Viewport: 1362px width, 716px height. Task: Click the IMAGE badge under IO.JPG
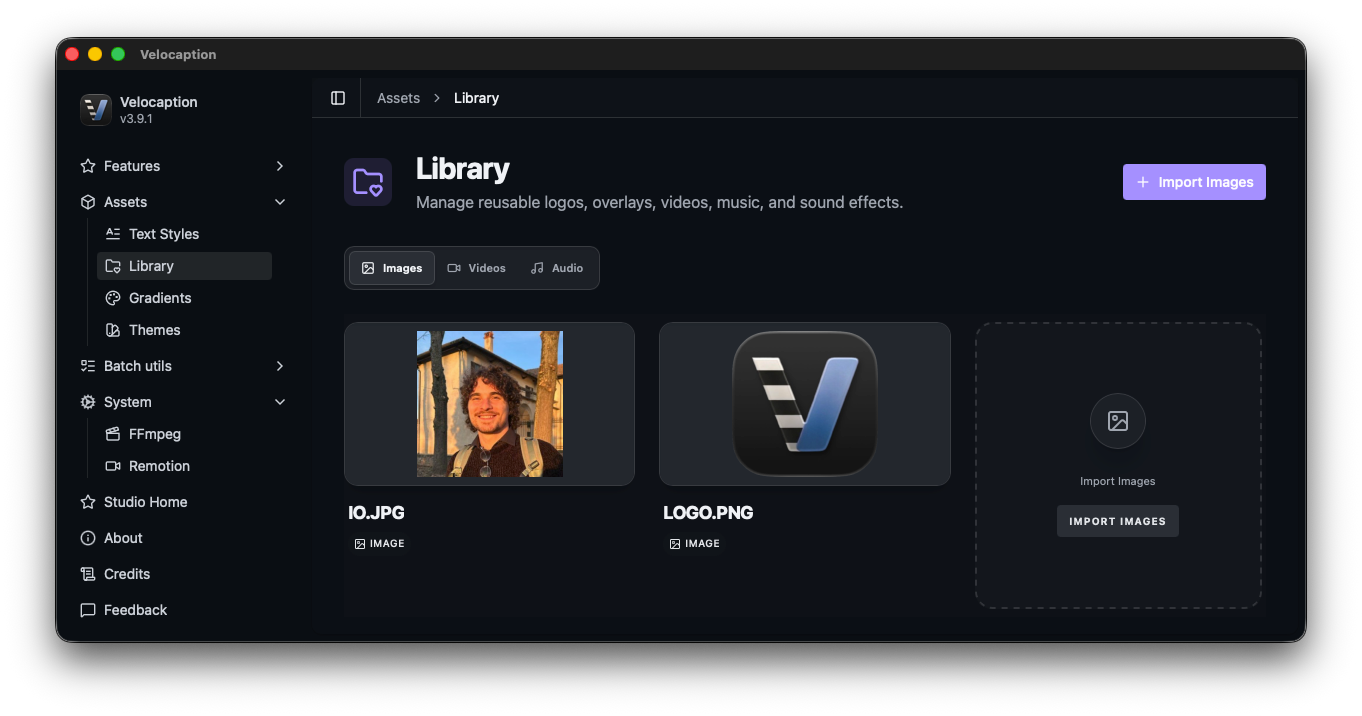coord(379,544)
